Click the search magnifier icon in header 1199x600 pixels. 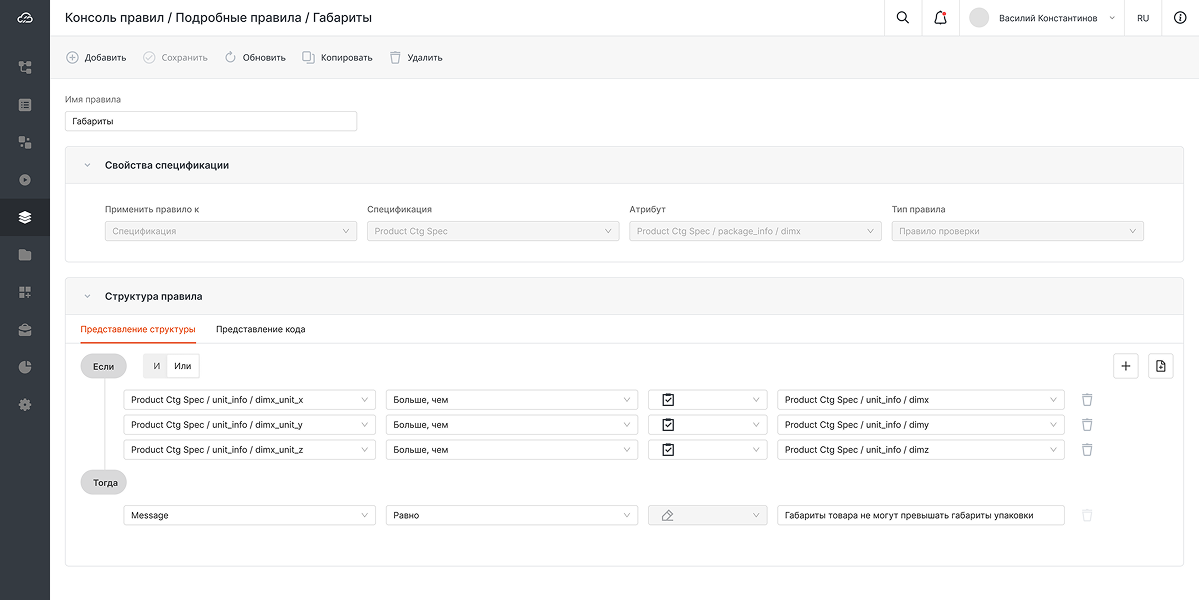pos(902,18)
